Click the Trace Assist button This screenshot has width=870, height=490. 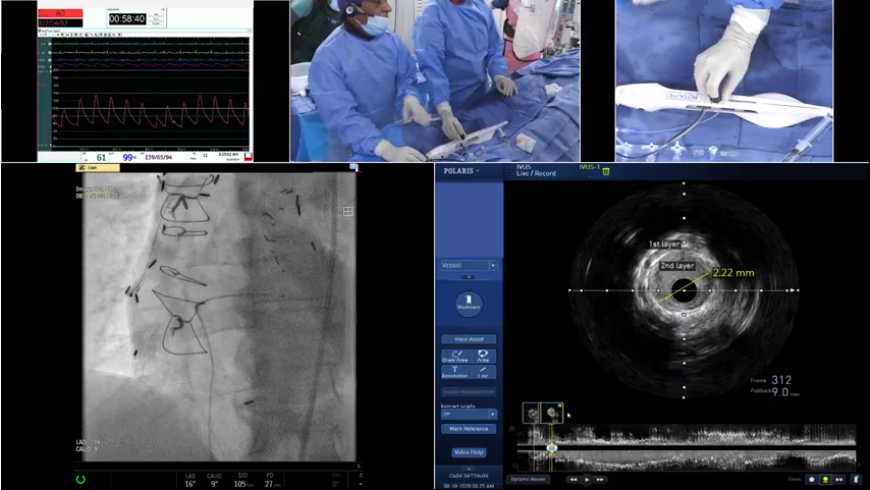click(x=469, y=339)
